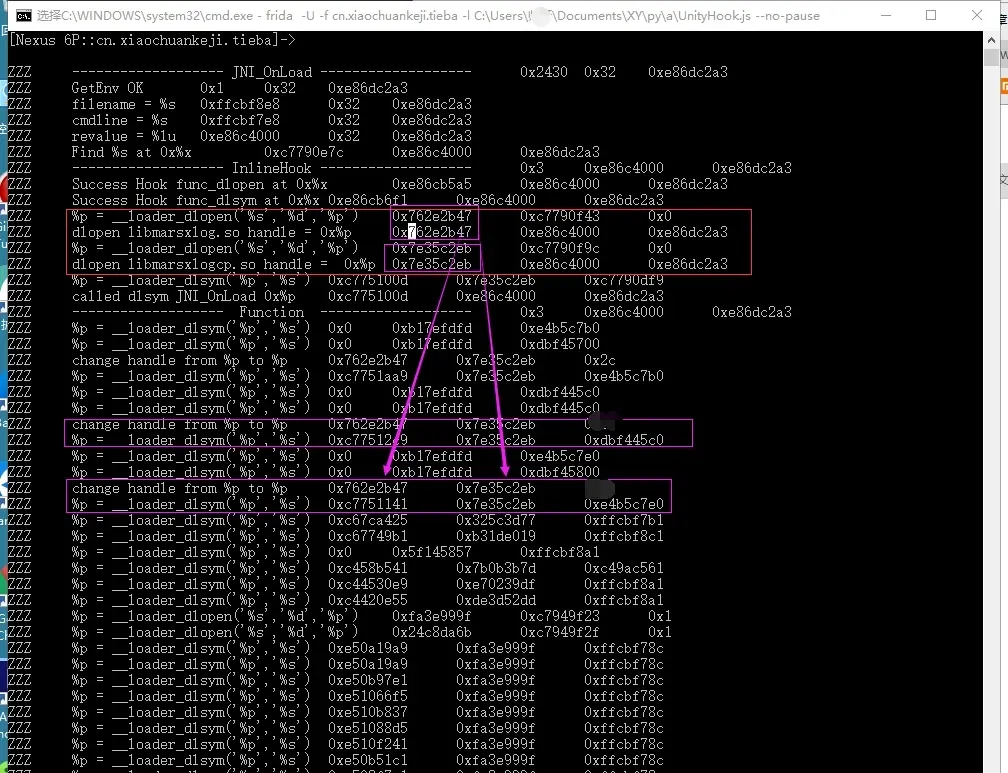This screenshot has height=773, width=1008.
Task: Select the address 0xc7949f23
Action: (560, 616)
